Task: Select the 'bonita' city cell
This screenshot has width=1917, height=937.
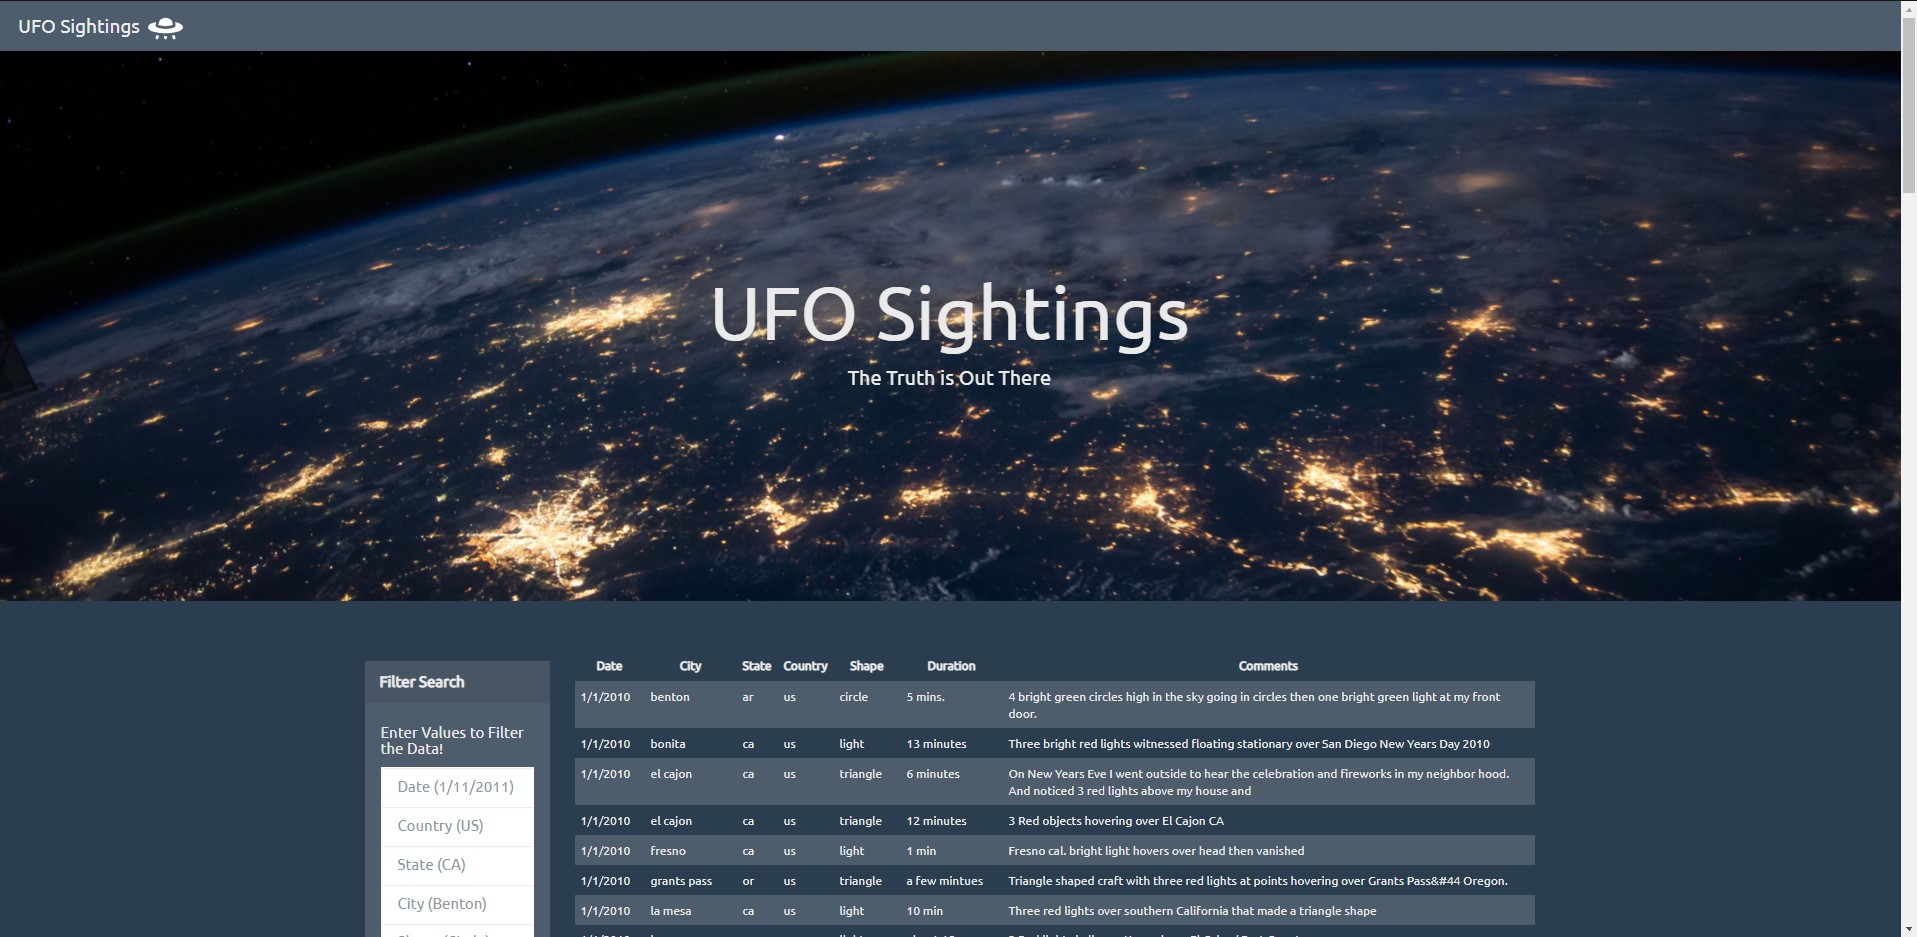Action: [668, 744]
